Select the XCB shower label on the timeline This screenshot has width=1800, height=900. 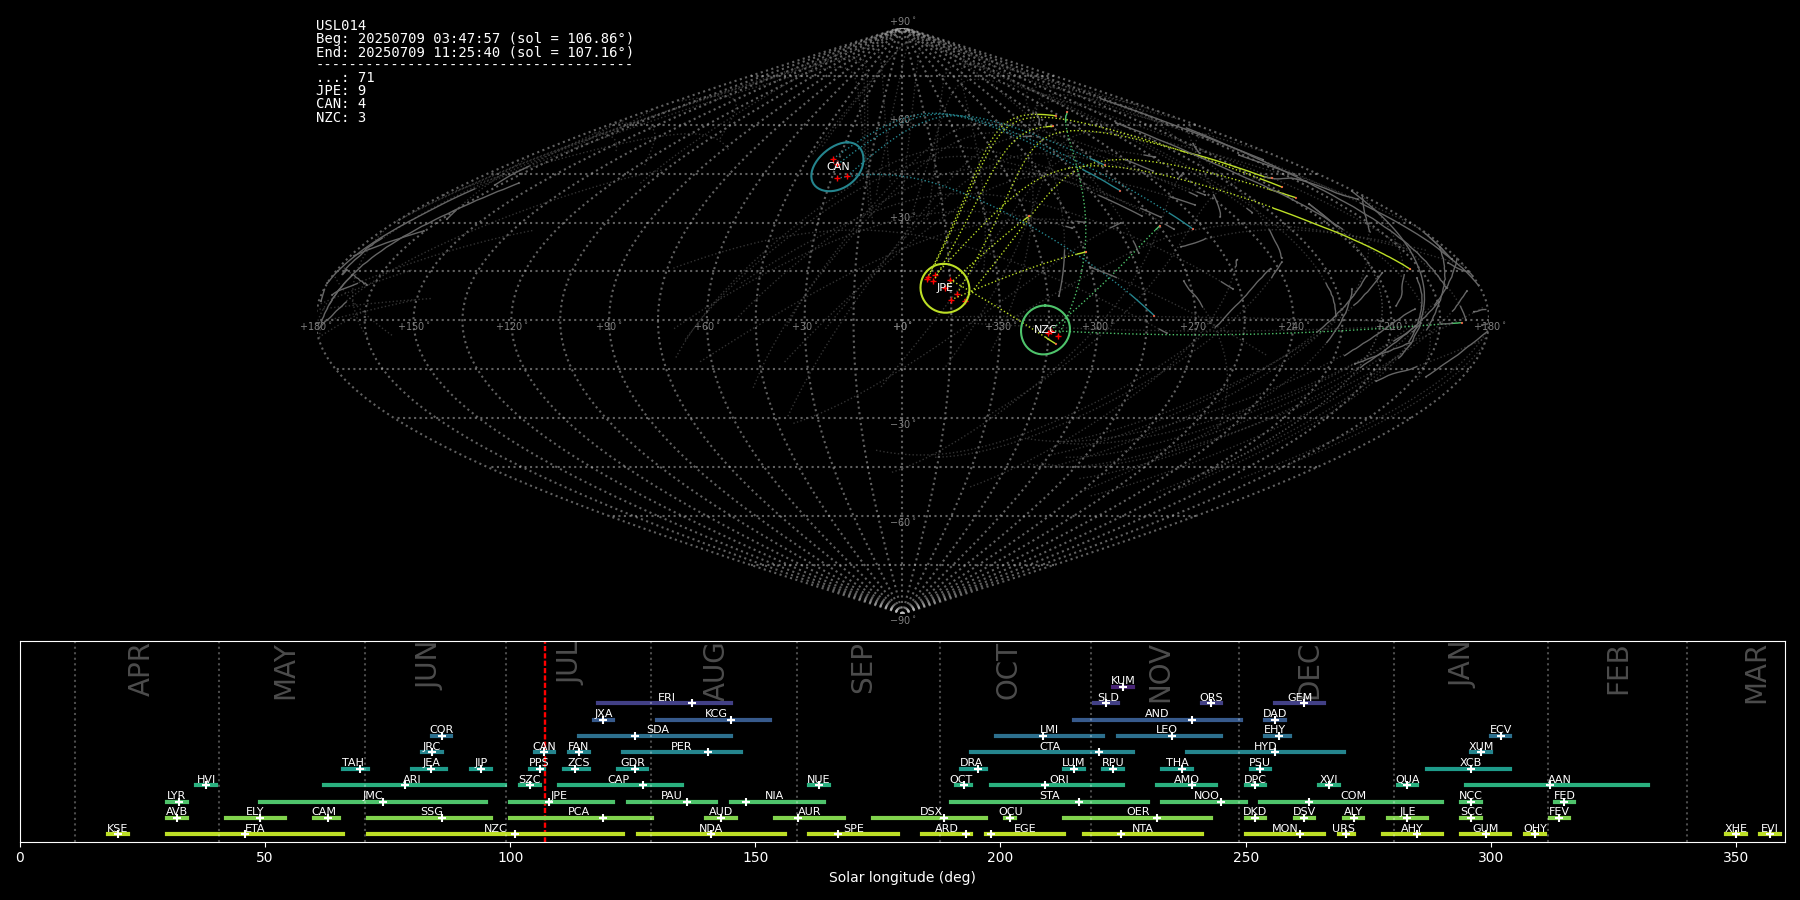(x=1470, y=763)
